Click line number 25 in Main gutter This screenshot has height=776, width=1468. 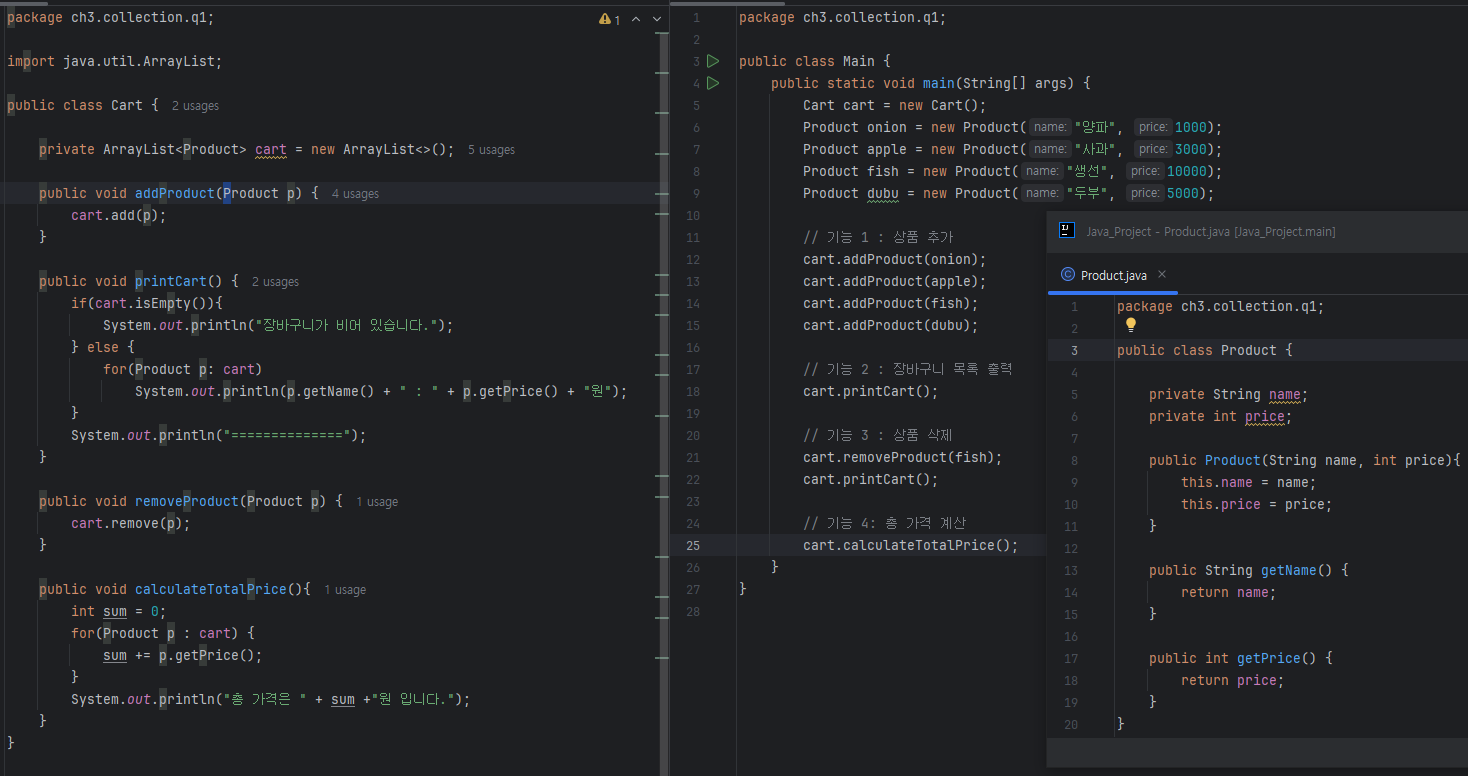pyautogui.click(x=694, y=545)
